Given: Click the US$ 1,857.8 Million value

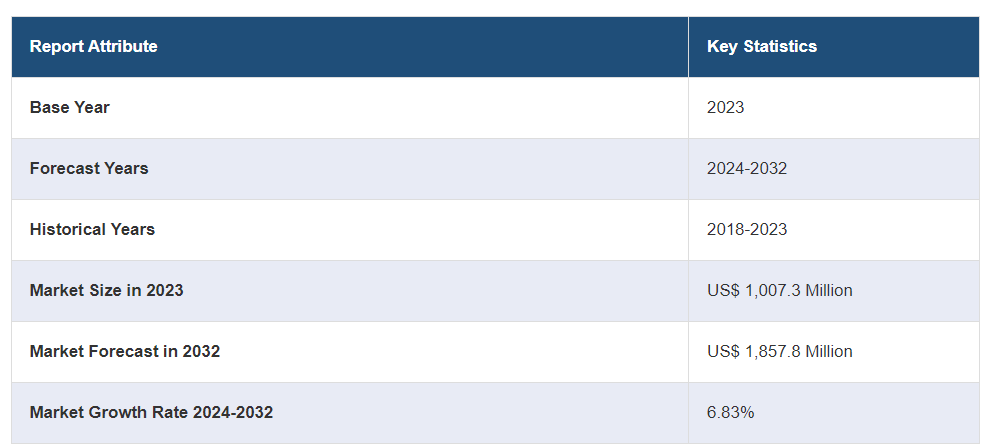Looking at the screenshot, I should pyautogui.click(x=779, y=351).
